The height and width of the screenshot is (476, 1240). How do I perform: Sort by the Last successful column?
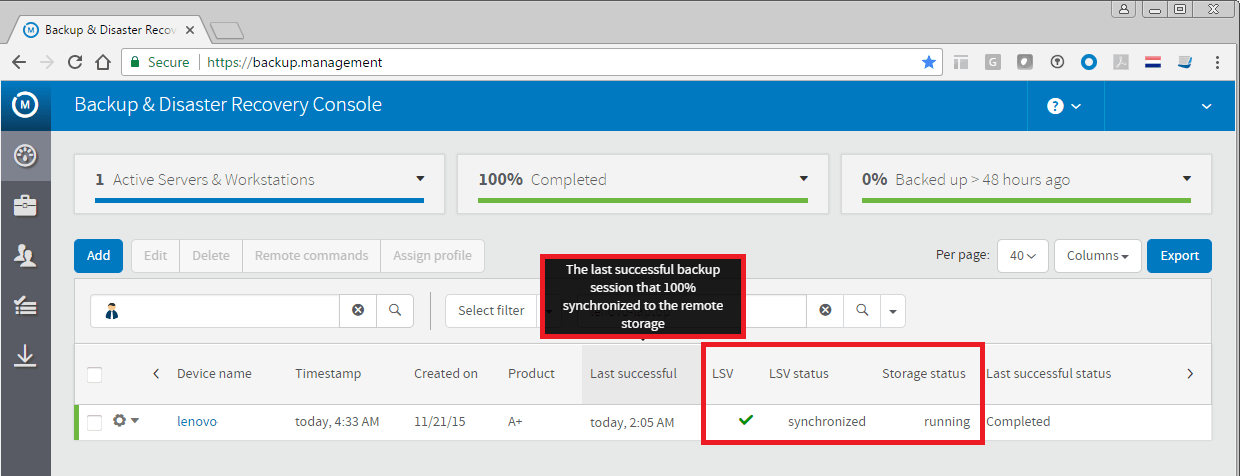click(x=633, y=373)
